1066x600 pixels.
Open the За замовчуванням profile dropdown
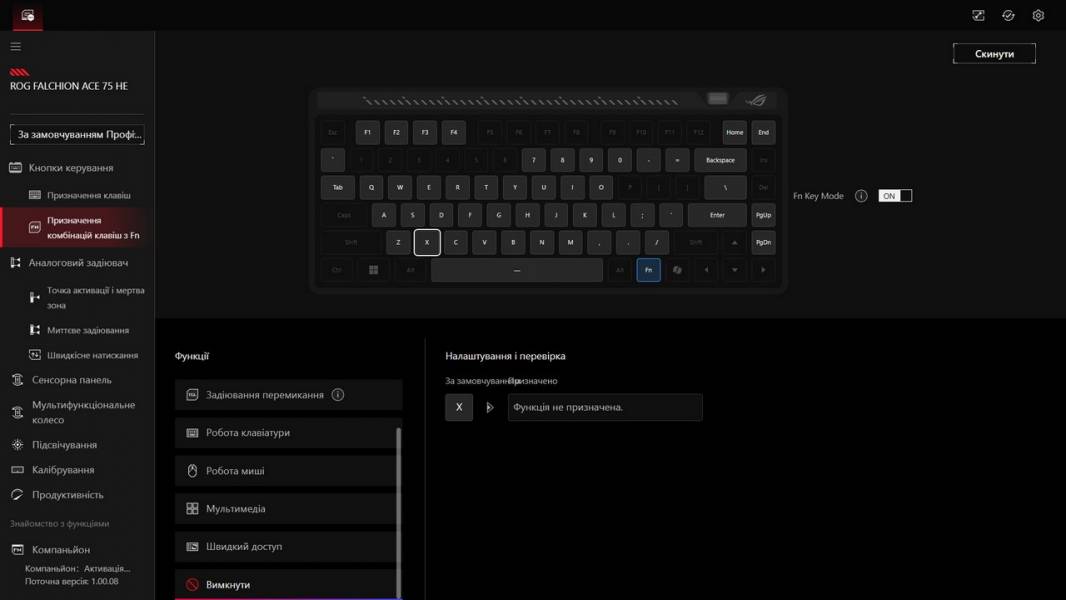tap(77, 134)
